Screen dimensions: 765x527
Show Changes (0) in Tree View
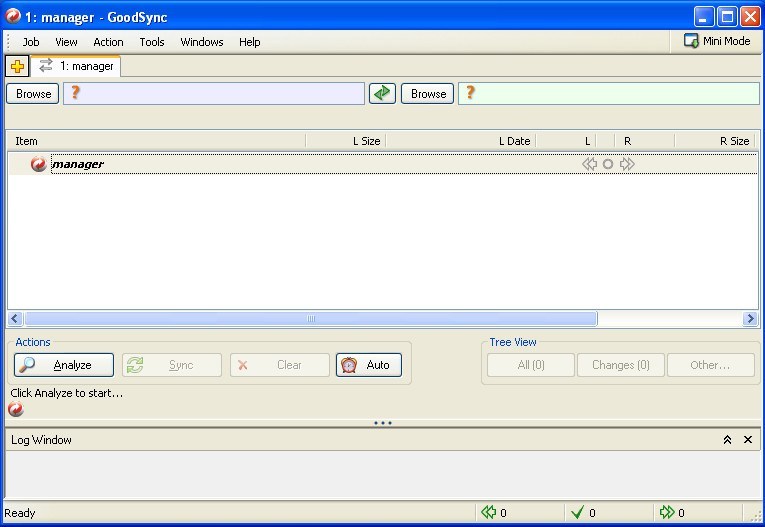click(x=621, y=365)
